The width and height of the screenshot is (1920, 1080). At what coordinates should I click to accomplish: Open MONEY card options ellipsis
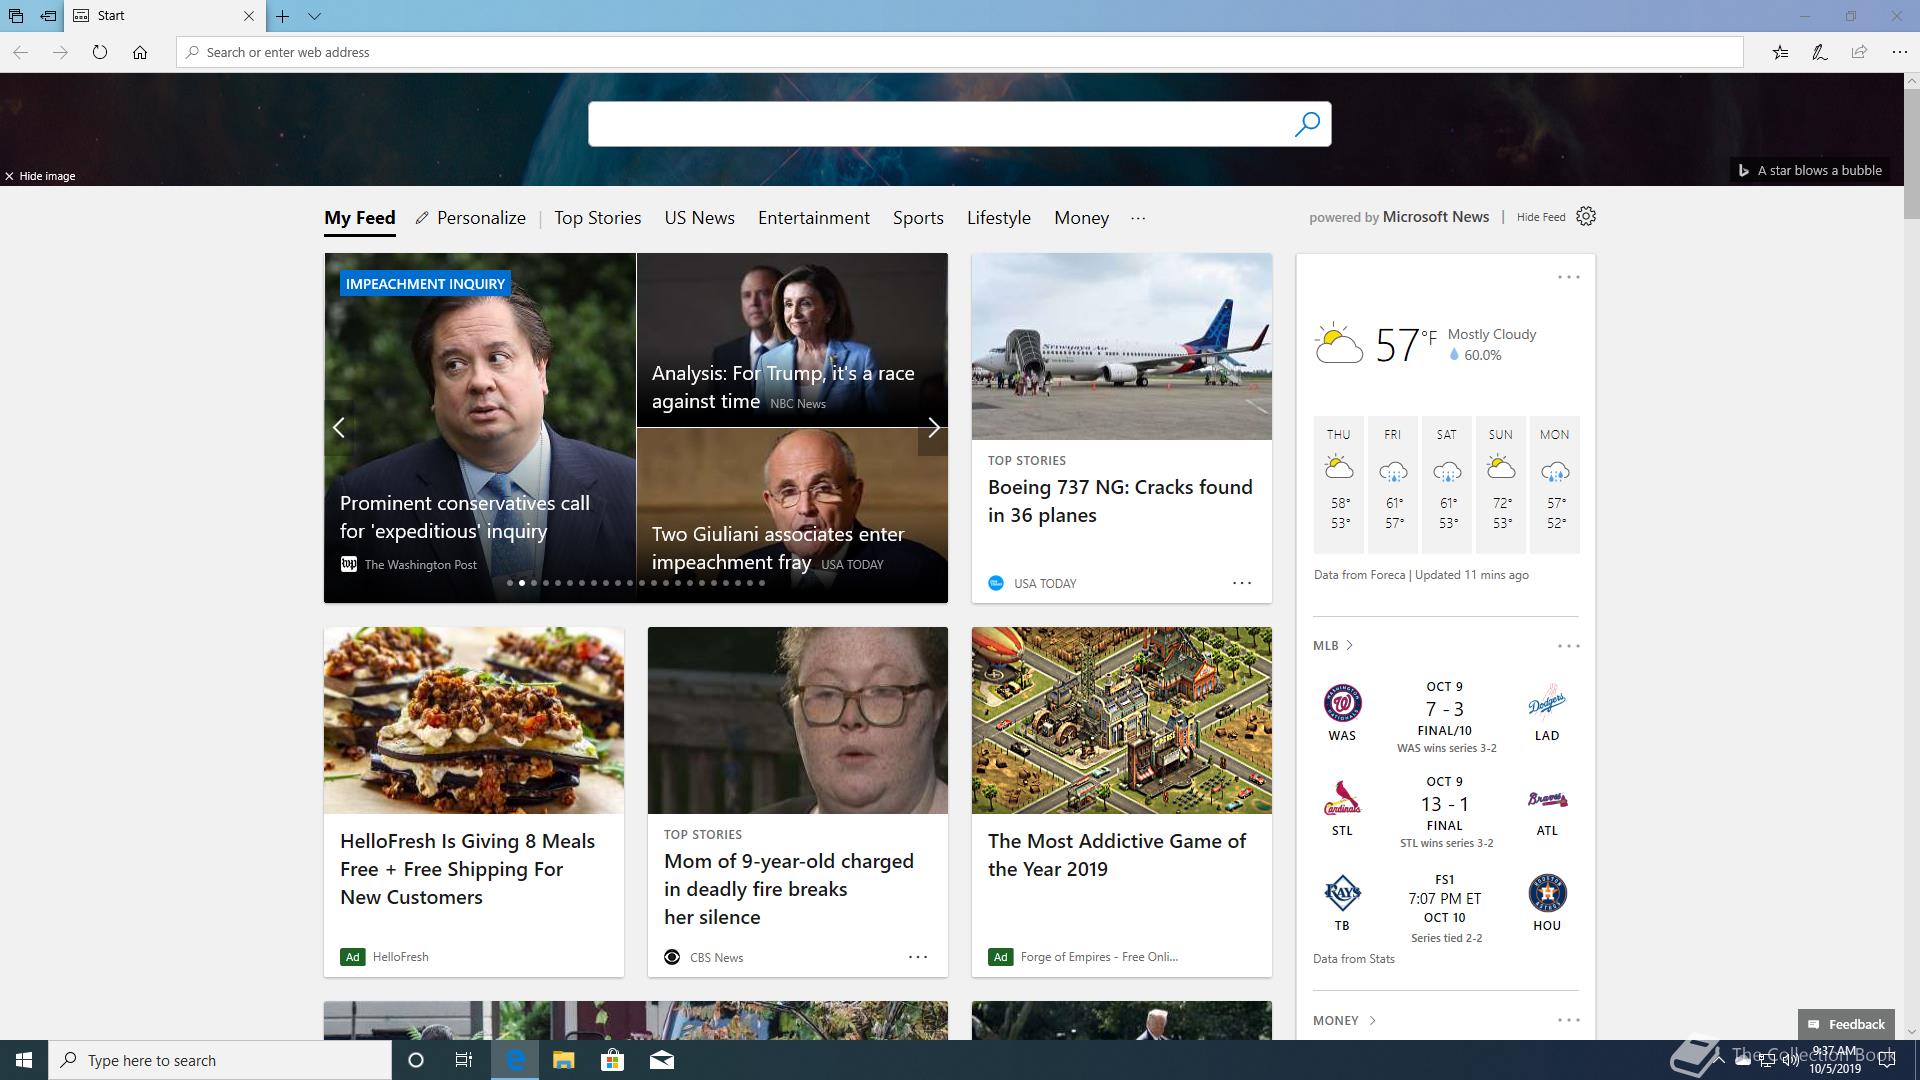1569,1020
